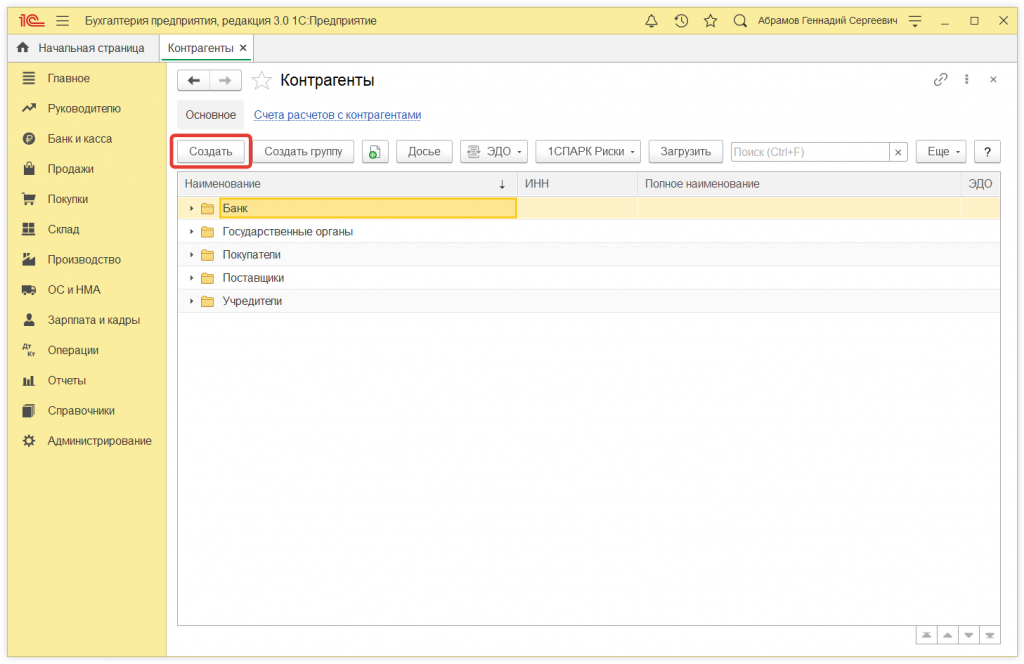Viewport: 1024px width, 664px height.
Task: Open the hamburger main menu icon
Action: (63, 21)
